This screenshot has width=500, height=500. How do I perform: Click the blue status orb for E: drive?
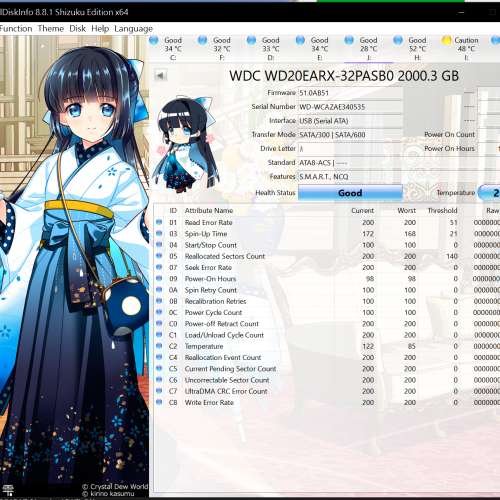pos(300,40)
